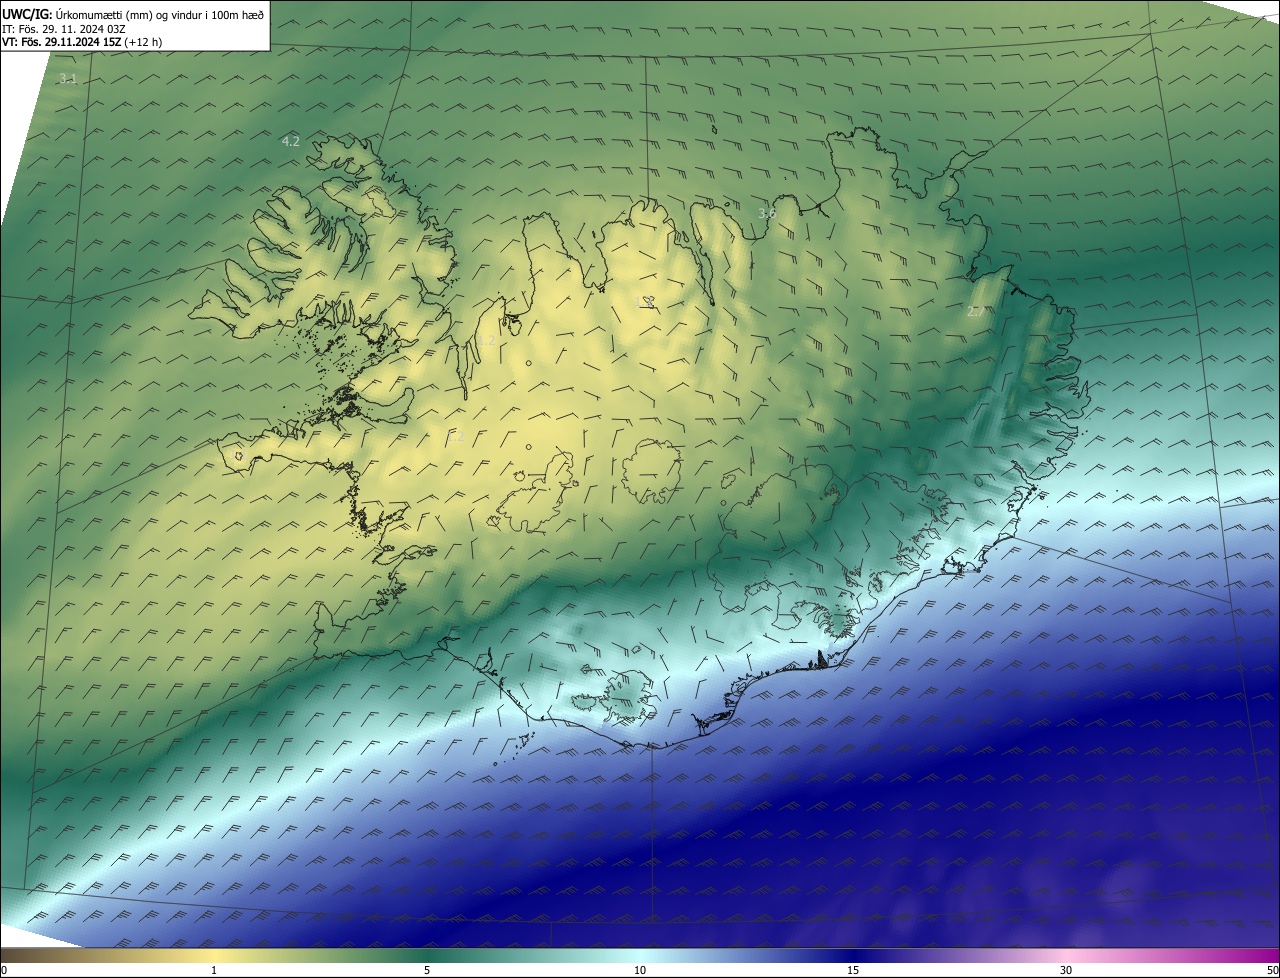Click the map value label "4.2"

coord(290,141)
